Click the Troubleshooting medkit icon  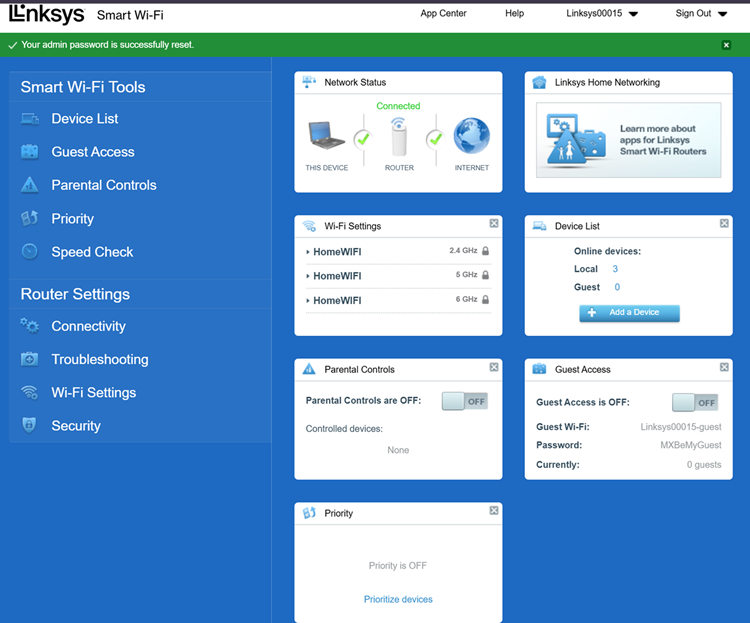tap(30, 359)
